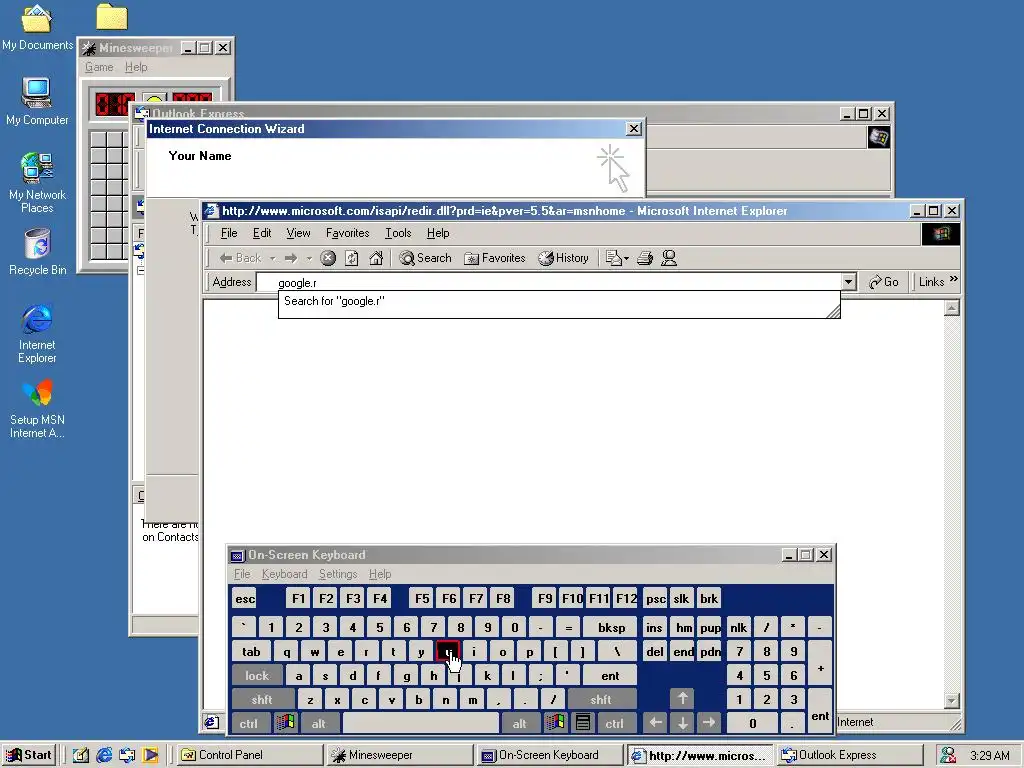Toggle the nlk key on on-screen keyboard
Screen dimensions: 1024x768
tap(739, 628)
